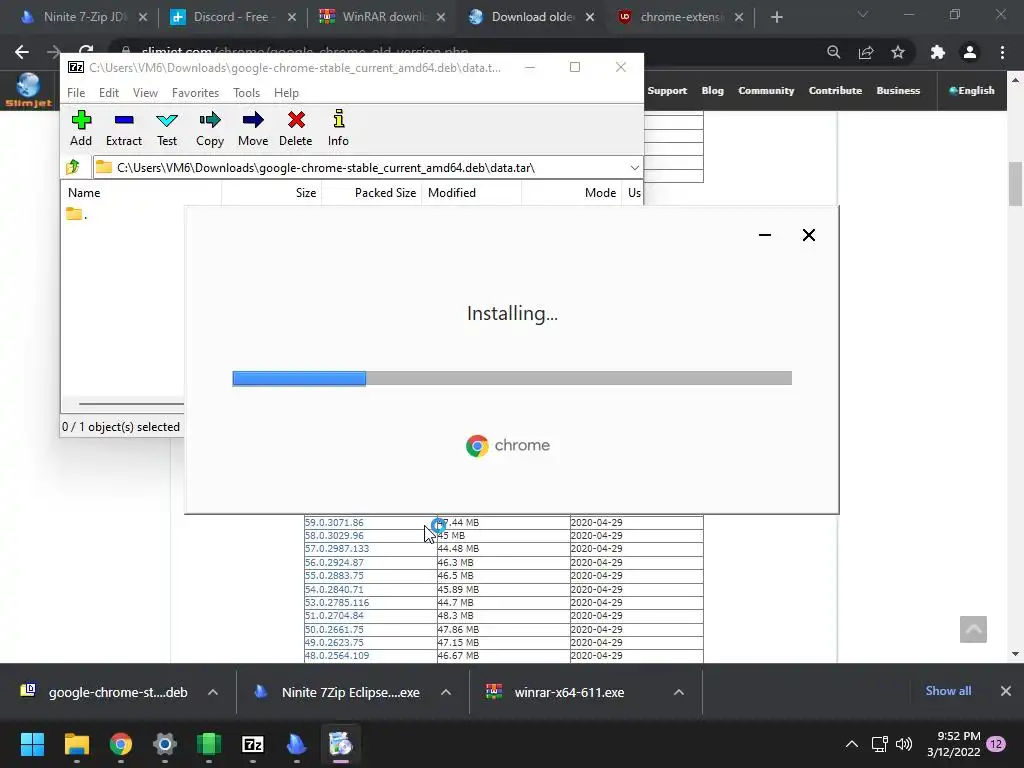The image size is (1024, 768).
Task: Expand options for winrar-x64-611.exe download
Action: click(x=679, y=692)
